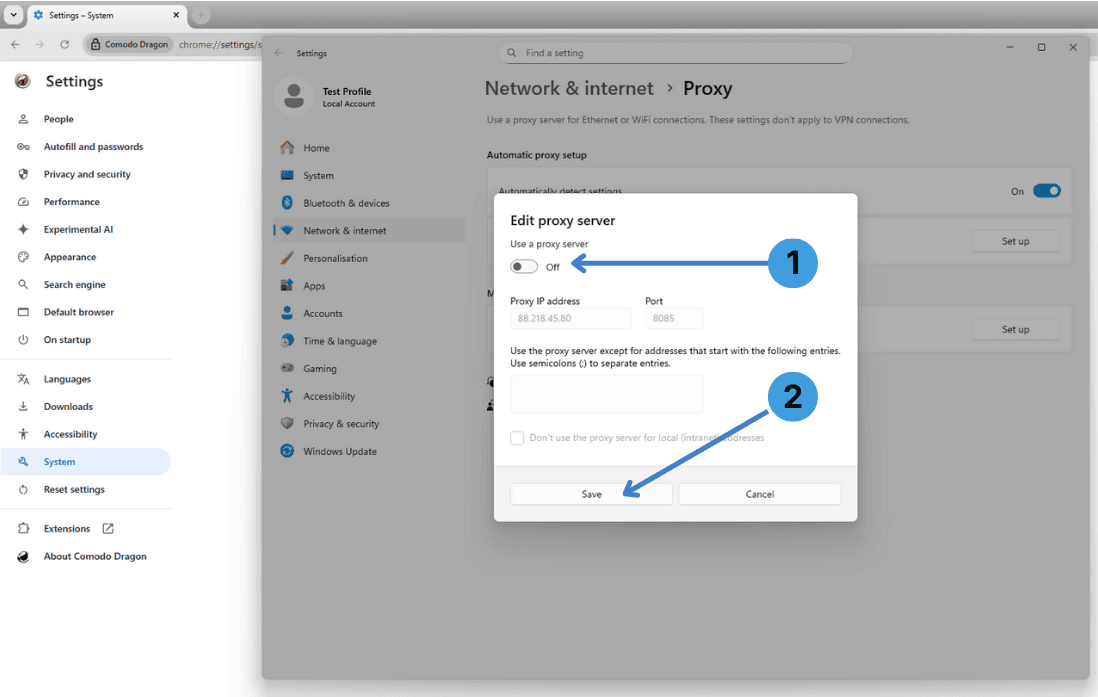Open Reset settings icon

[x=23, y=490]
